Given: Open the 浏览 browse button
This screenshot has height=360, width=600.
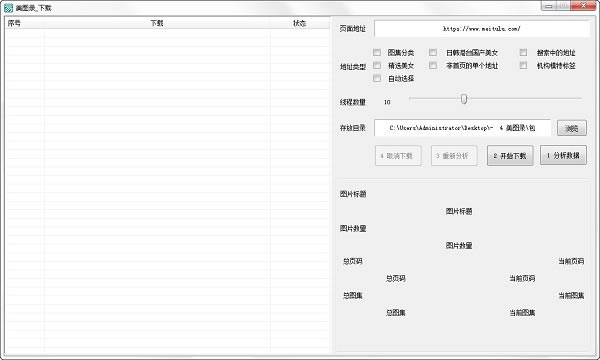Looking at the screenshot, I should click(572, 129).
